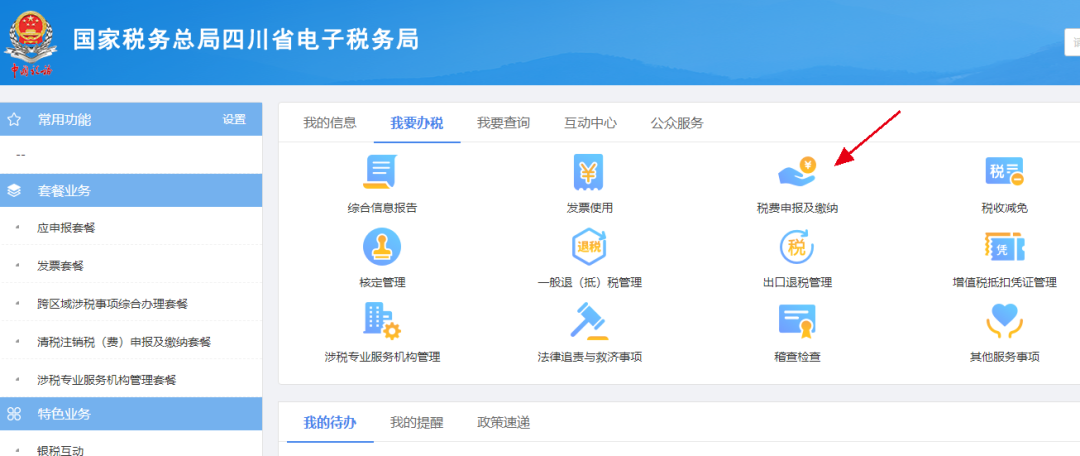Open 出口退税管理 circular icon
This screenshot has width=1080, height=456.
coord(797,247)
